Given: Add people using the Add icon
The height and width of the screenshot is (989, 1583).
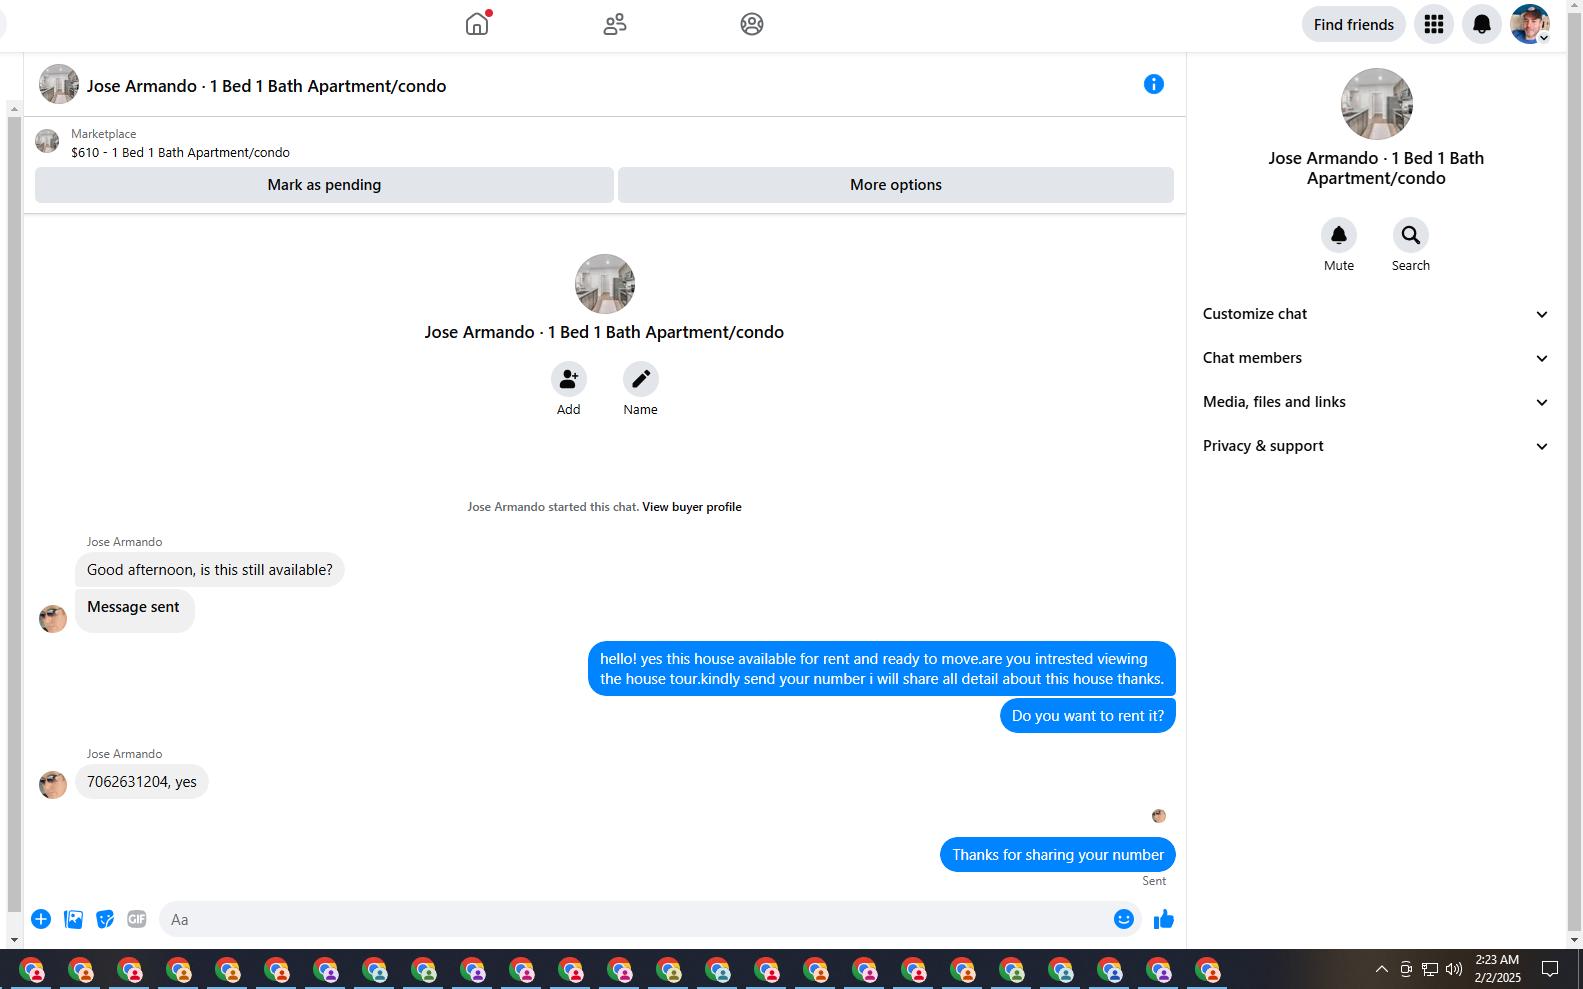Looking at the screenshot, I should tap(569, 379).
